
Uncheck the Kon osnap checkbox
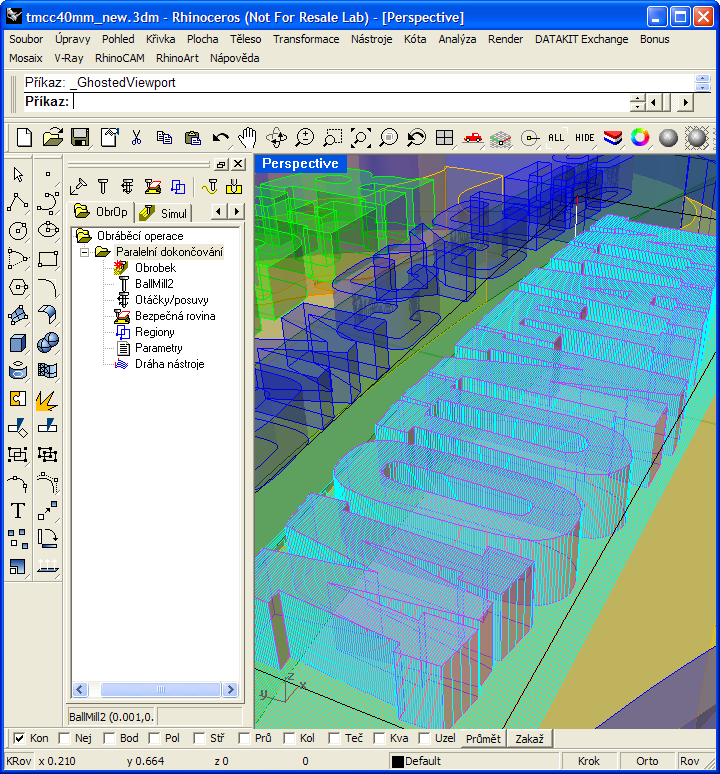click(x=19, y=739)
